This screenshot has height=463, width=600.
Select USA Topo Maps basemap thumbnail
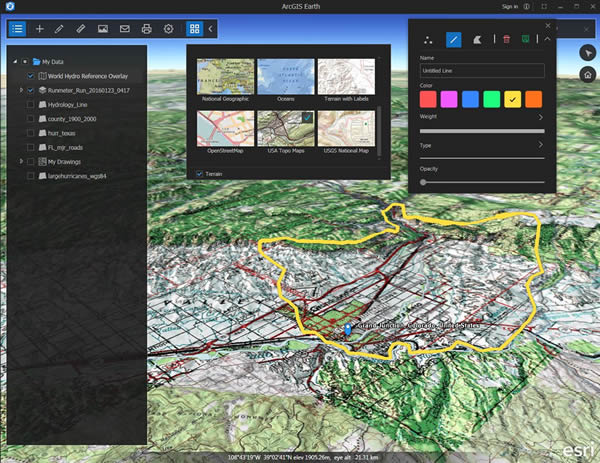pos(286,129)
